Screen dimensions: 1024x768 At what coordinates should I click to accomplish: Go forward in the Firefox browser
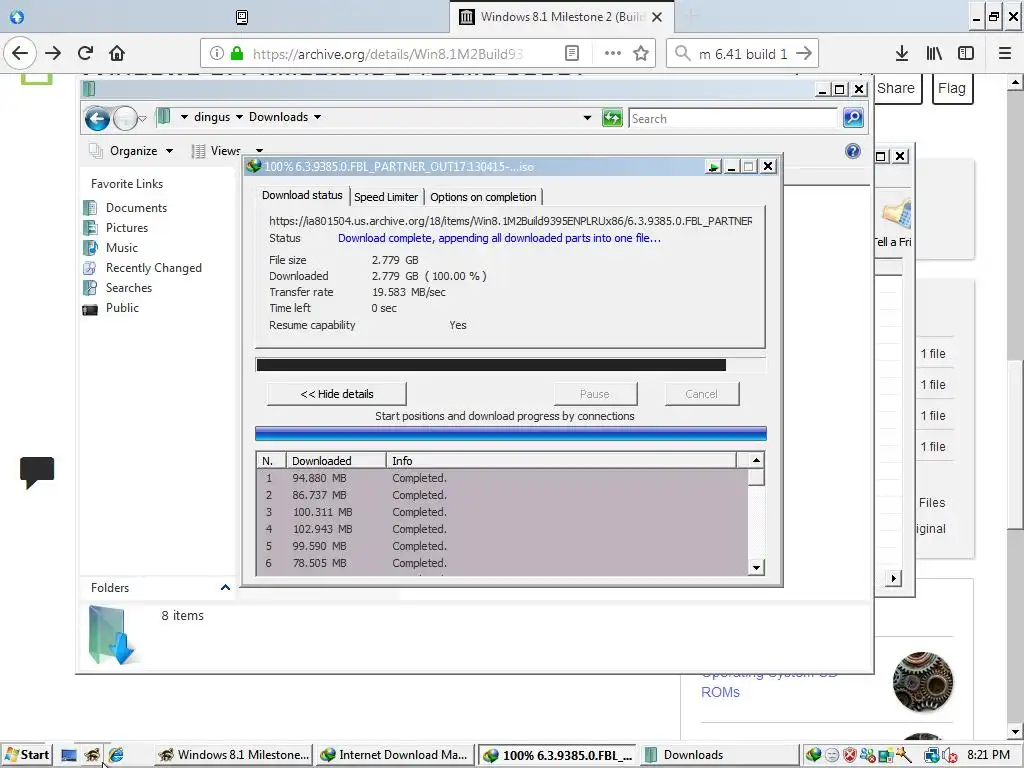coord(53,54)
